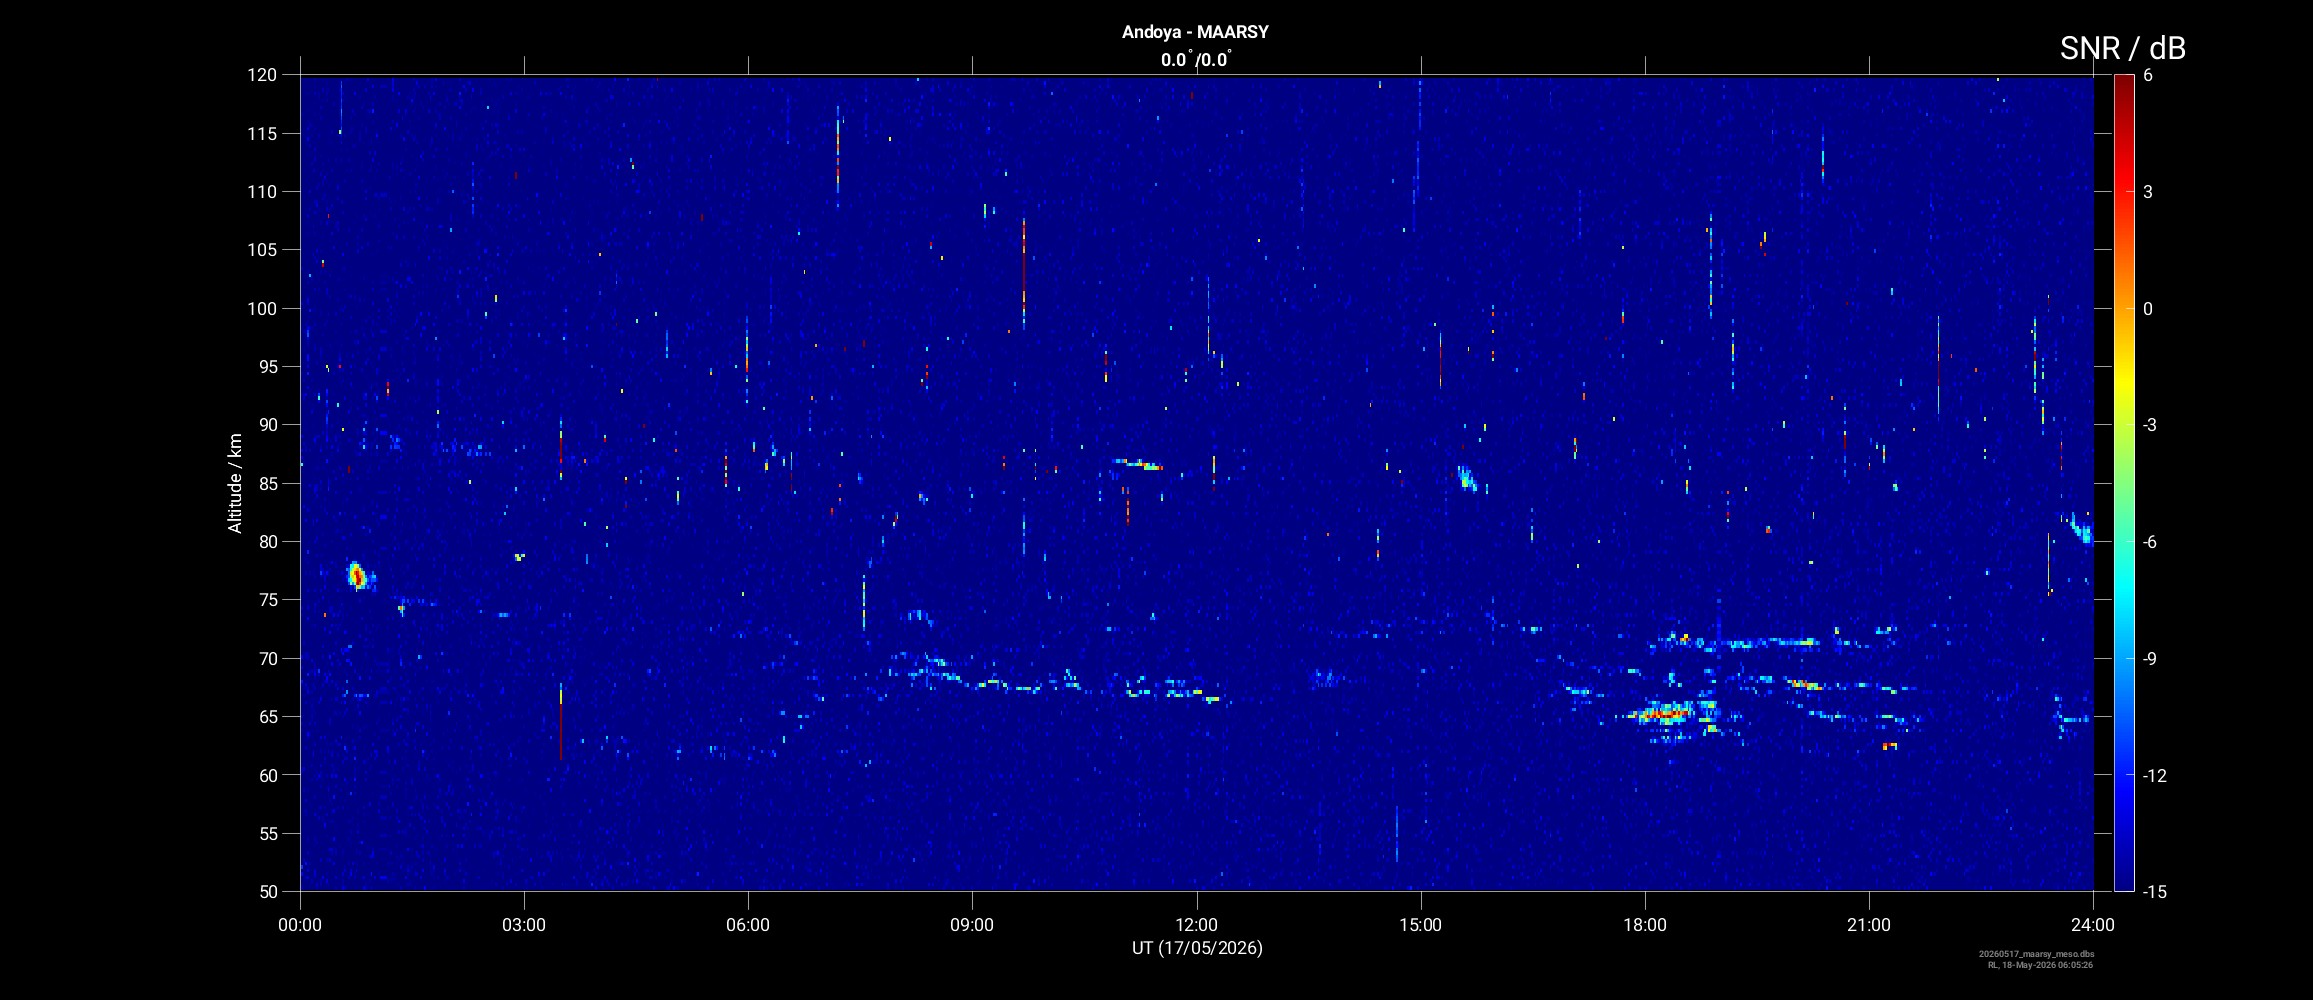Click the time tick label "12:00"
This screenshot has height=1000, width=2313.
tap(1196, 925)
